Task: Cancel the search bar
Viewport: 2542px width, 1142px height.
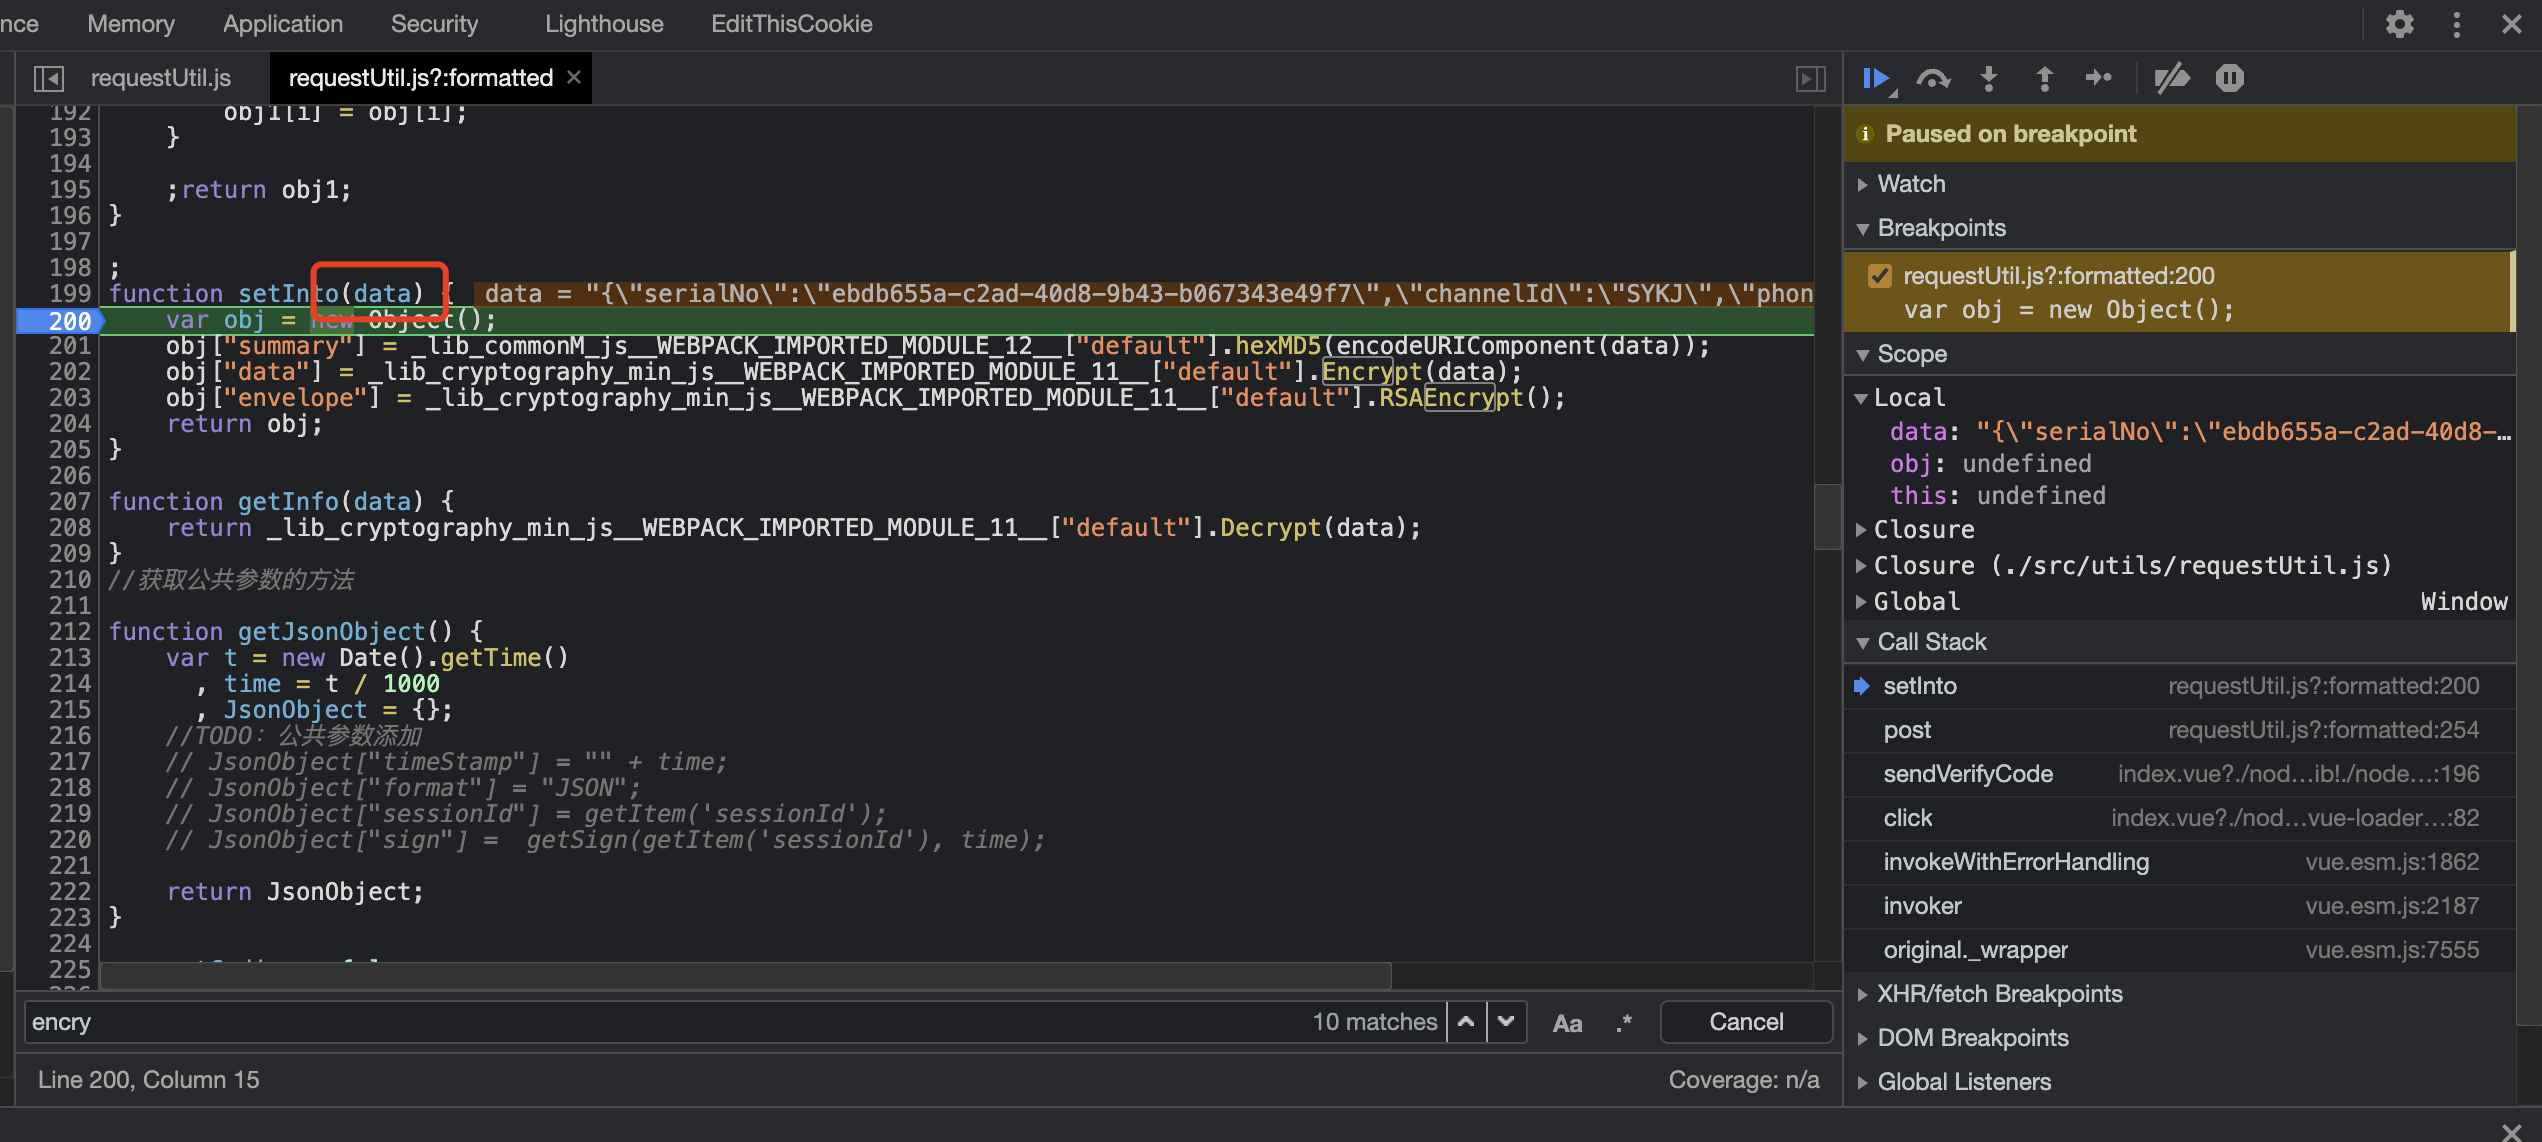Action: click(1745, 1022)
